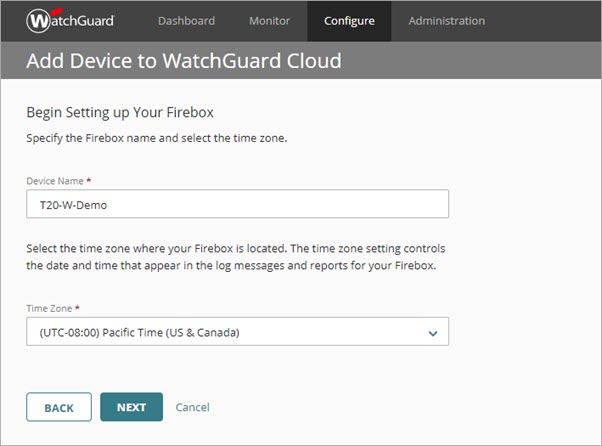602x446 pixels.
Task: Click the time zone description paragraph
Action: [x=236, y=256]
